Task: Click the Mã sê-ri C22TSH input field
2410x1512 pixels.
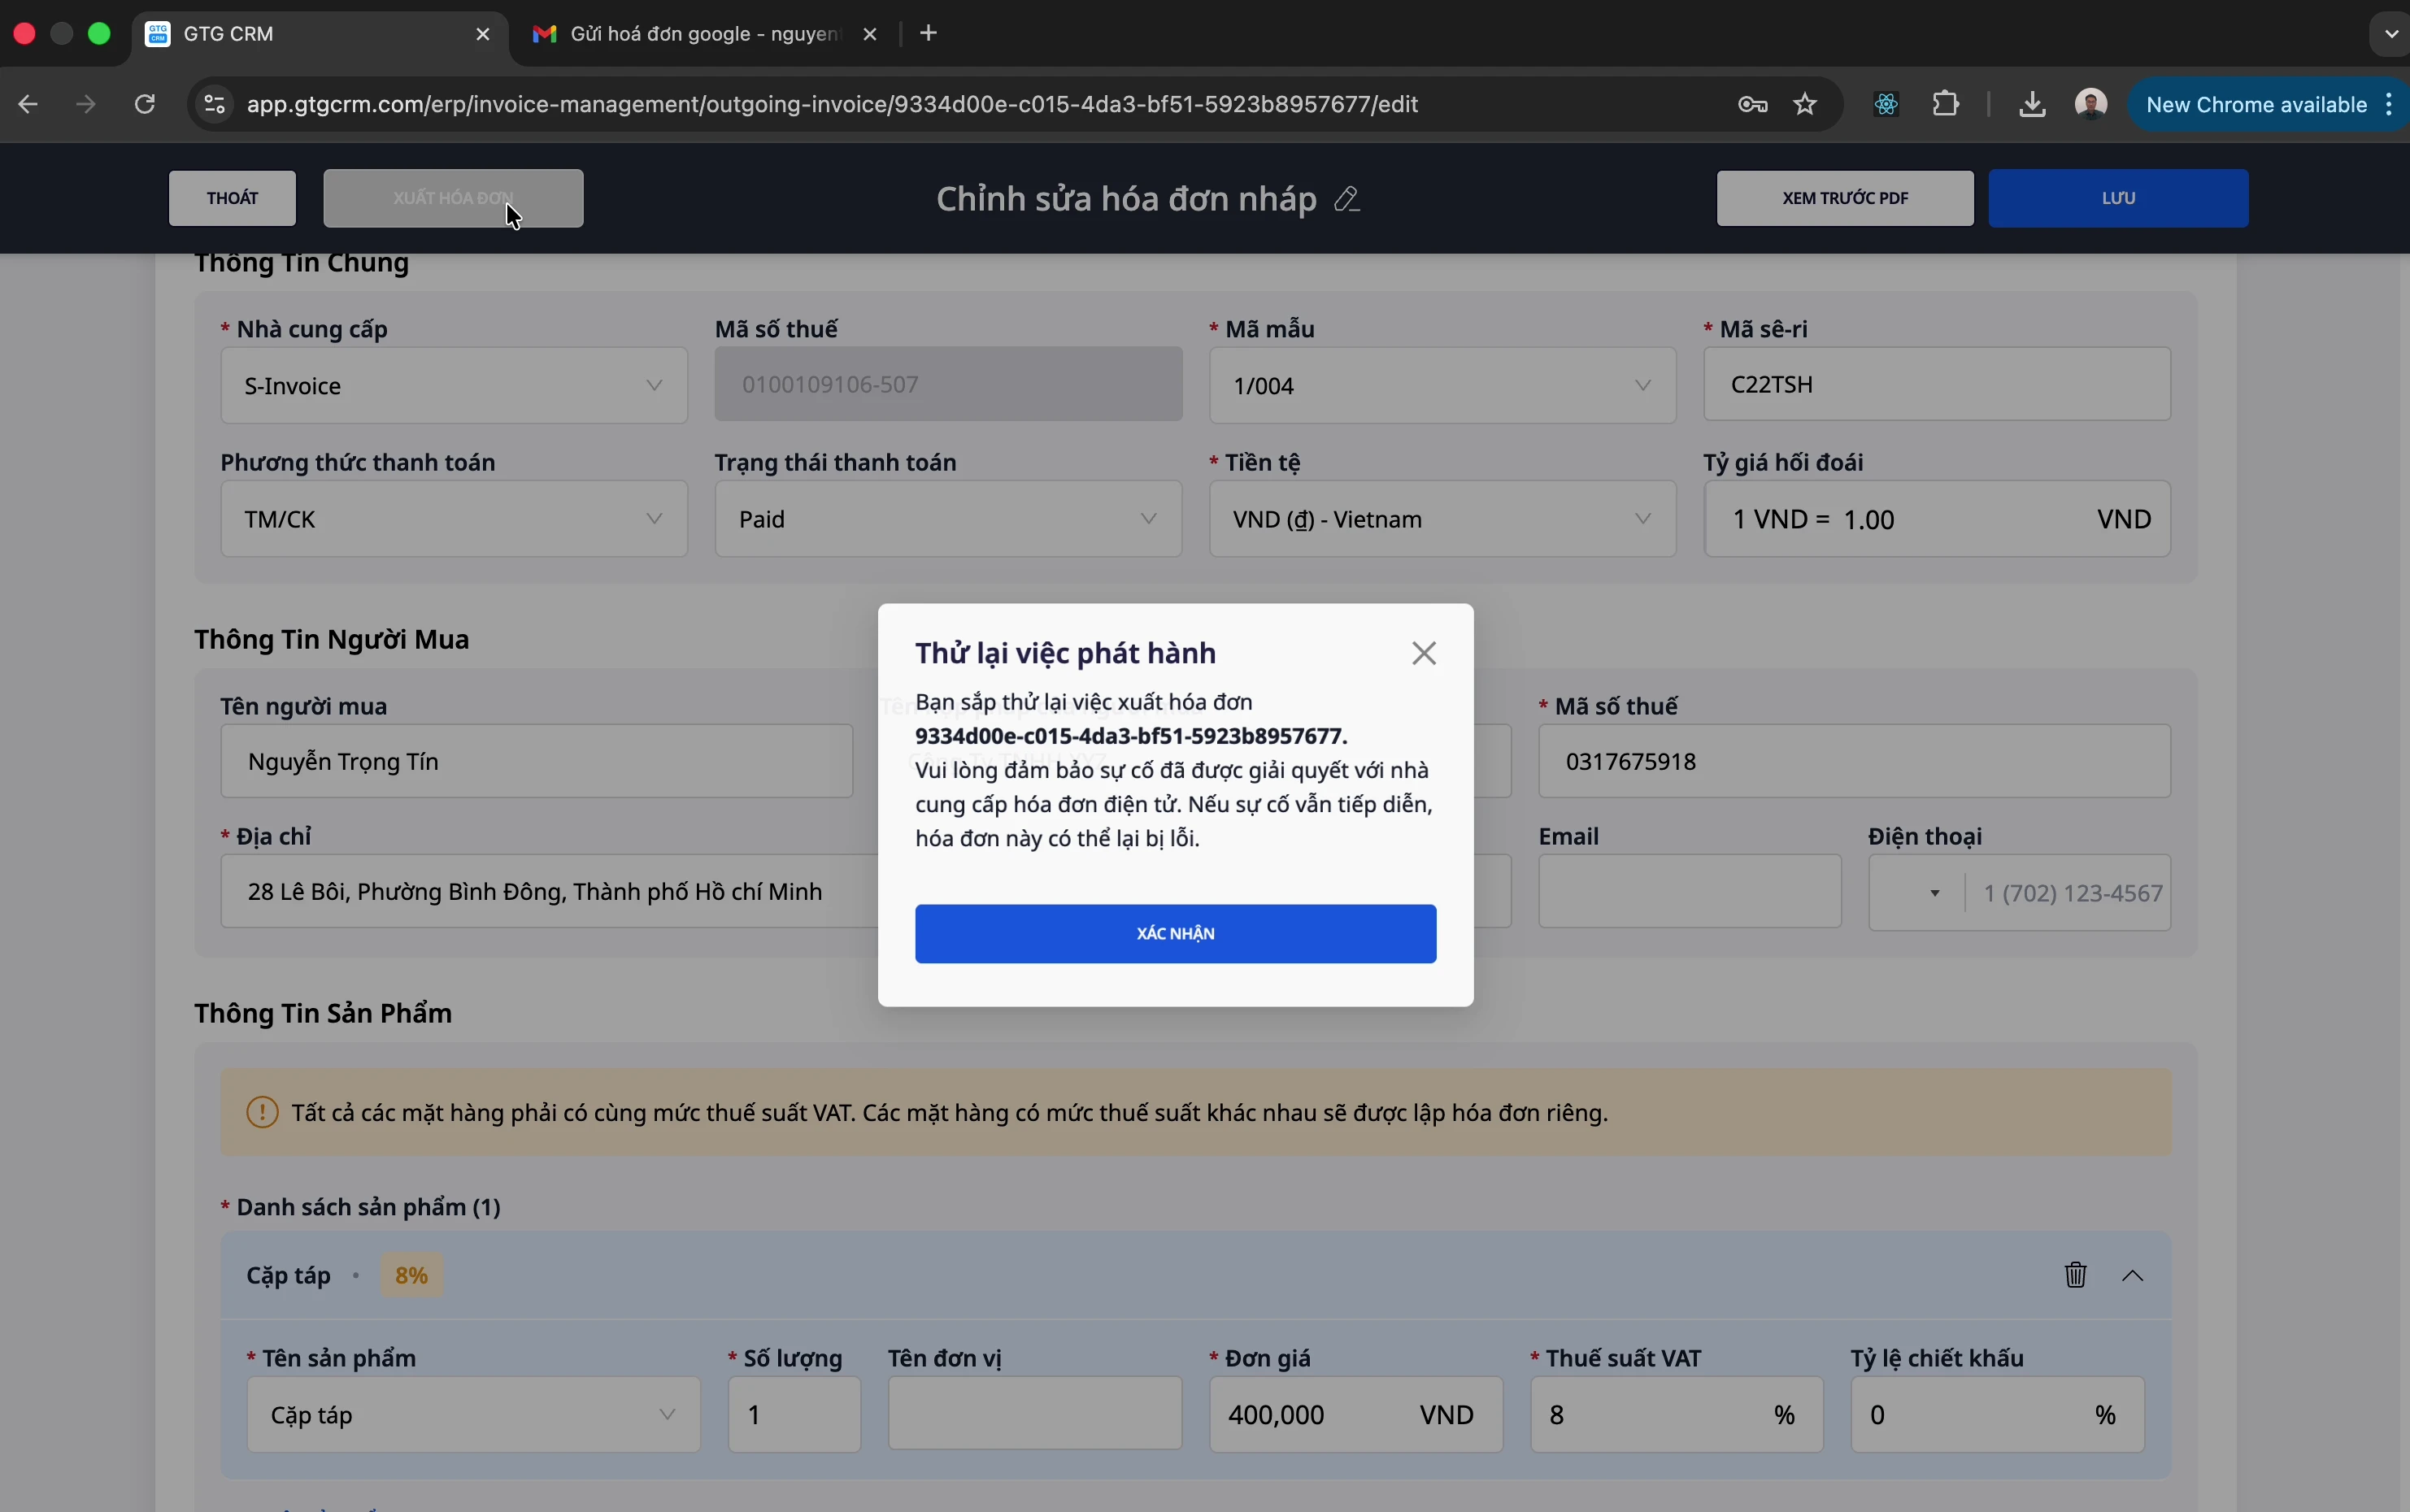Action: (x=1936, y=385)
